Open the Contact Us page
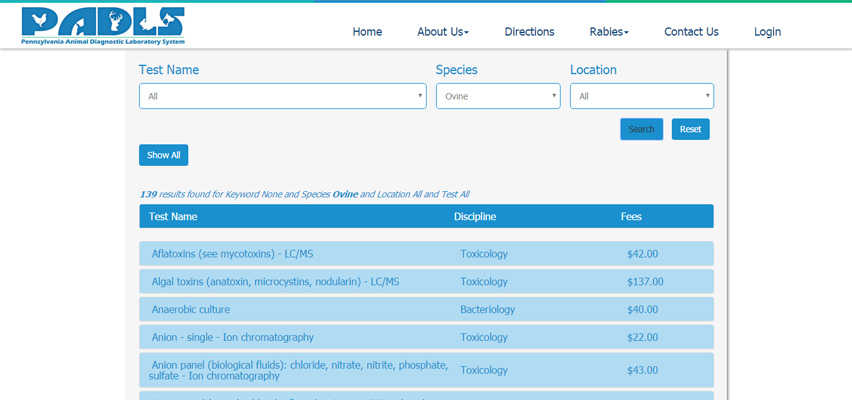Viewport: 852px width, 400px height. (691, 32)
